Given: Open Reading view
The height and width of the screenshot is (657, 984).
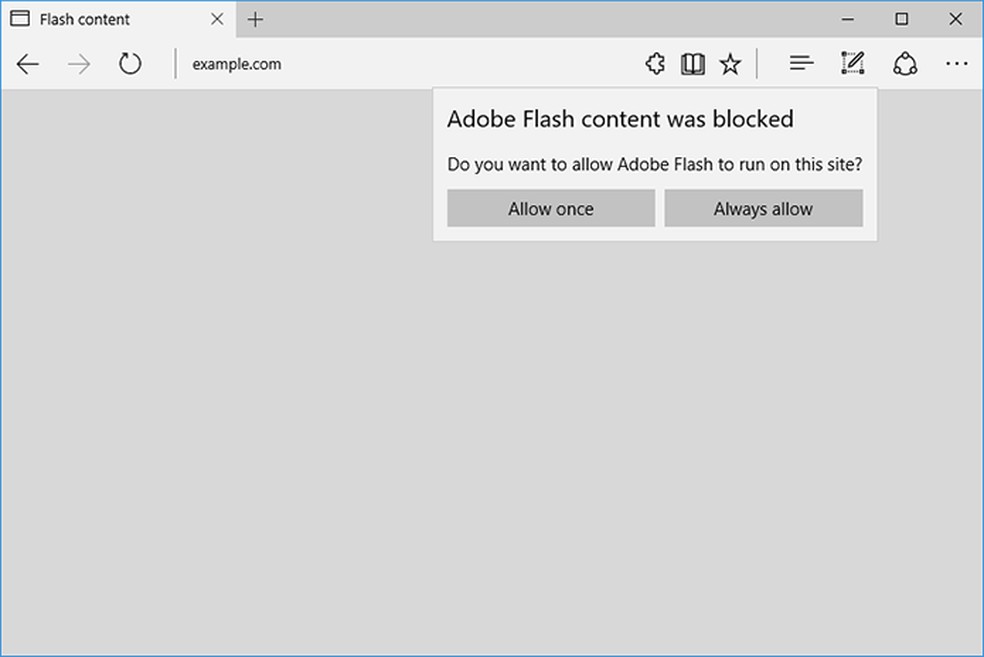Looking at the screenshot, I should click(x=692, y=63).
